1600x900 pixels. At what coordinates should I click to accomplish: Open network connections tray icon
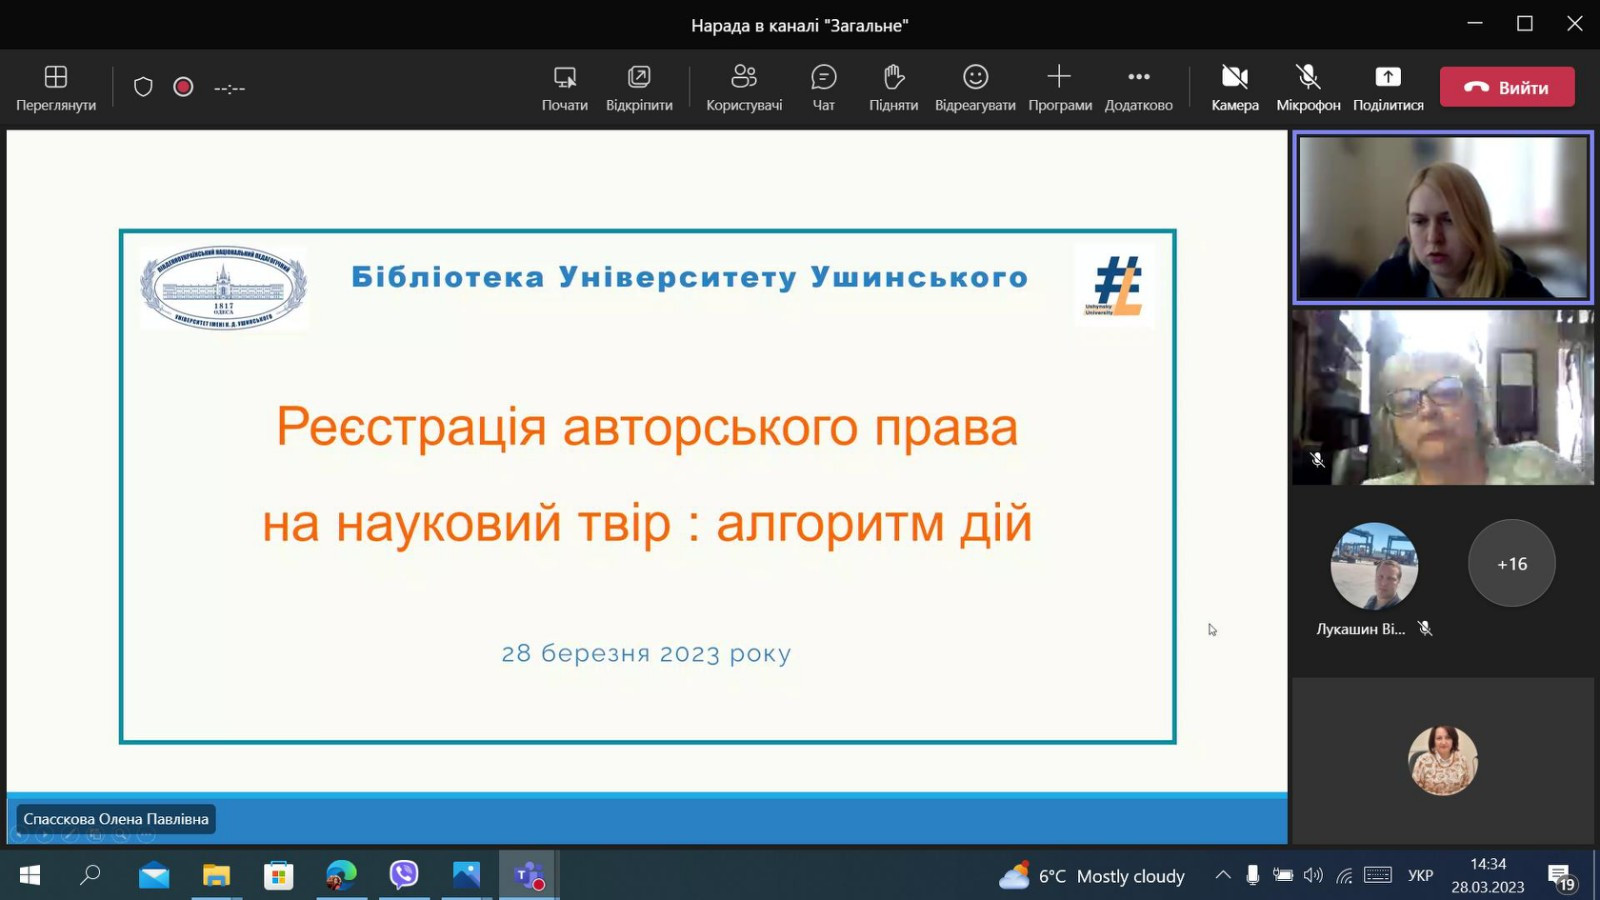pos(1345,876)
